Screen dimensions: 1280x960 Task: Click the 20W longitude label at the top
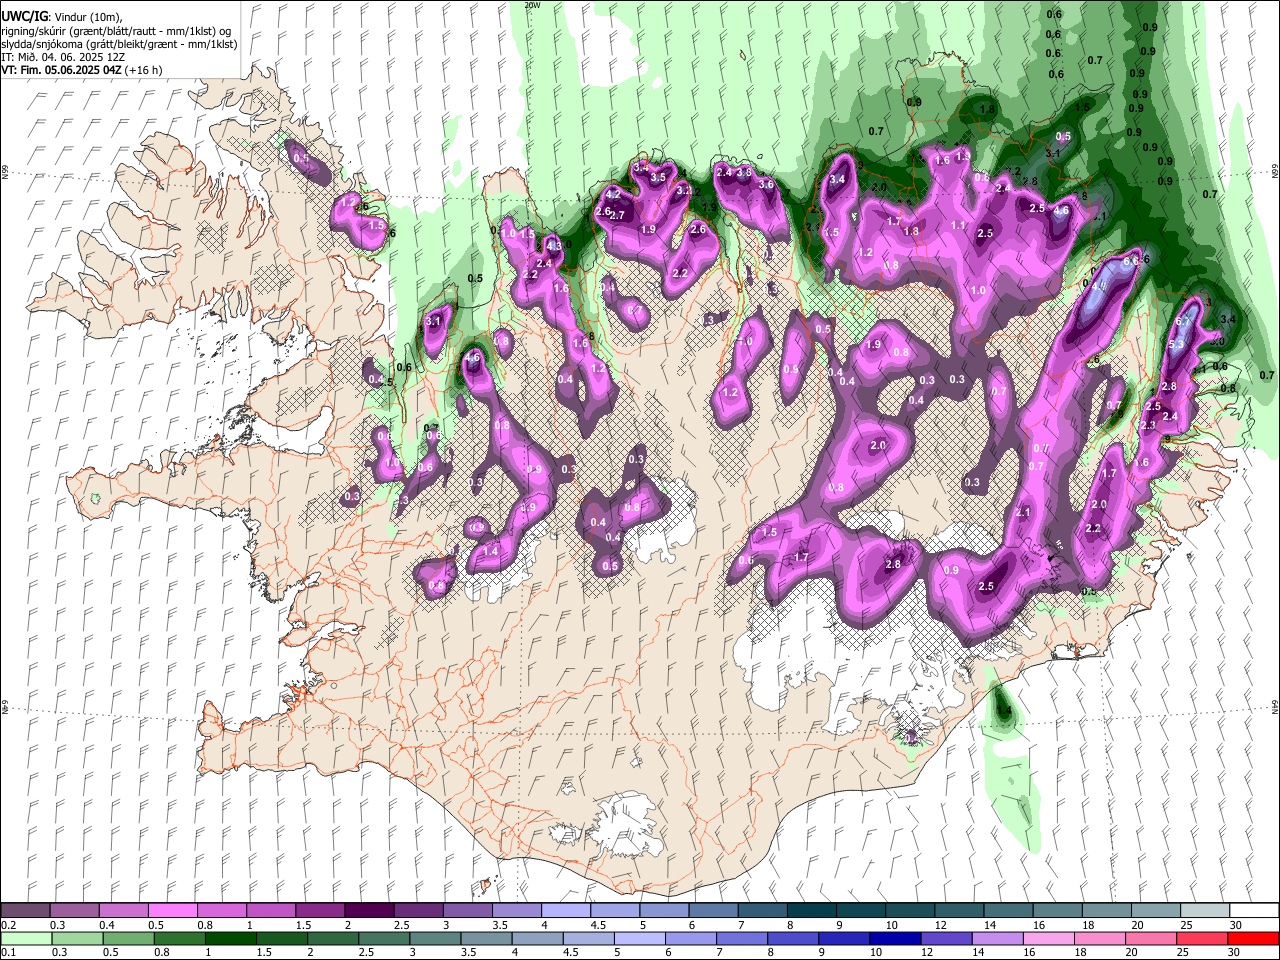(x=532, y=5)
